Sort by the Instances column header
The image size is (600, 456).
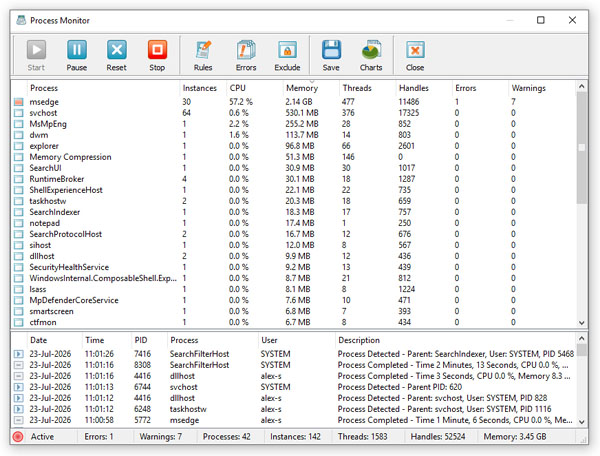tap(203, 88)
